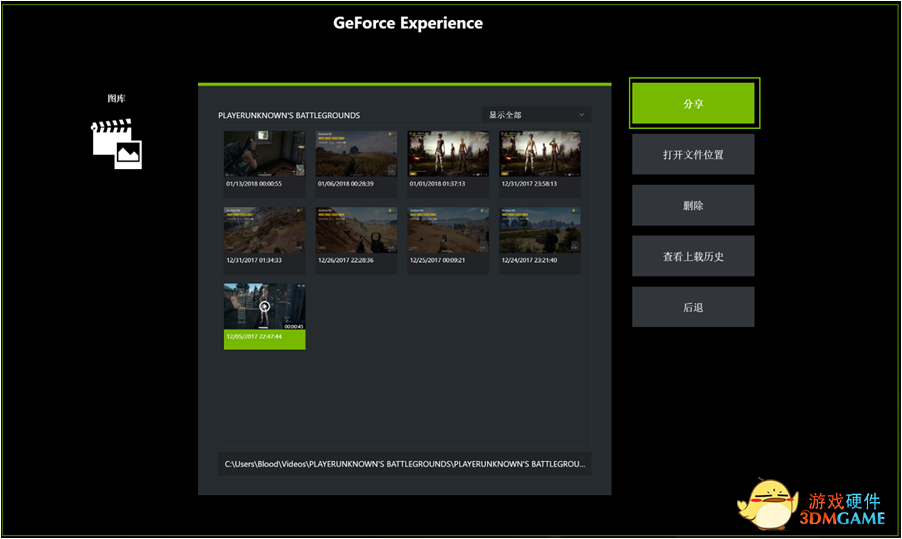Select the thumbnail dated 01/06/2018 00:28:39

tap(356, 154)
